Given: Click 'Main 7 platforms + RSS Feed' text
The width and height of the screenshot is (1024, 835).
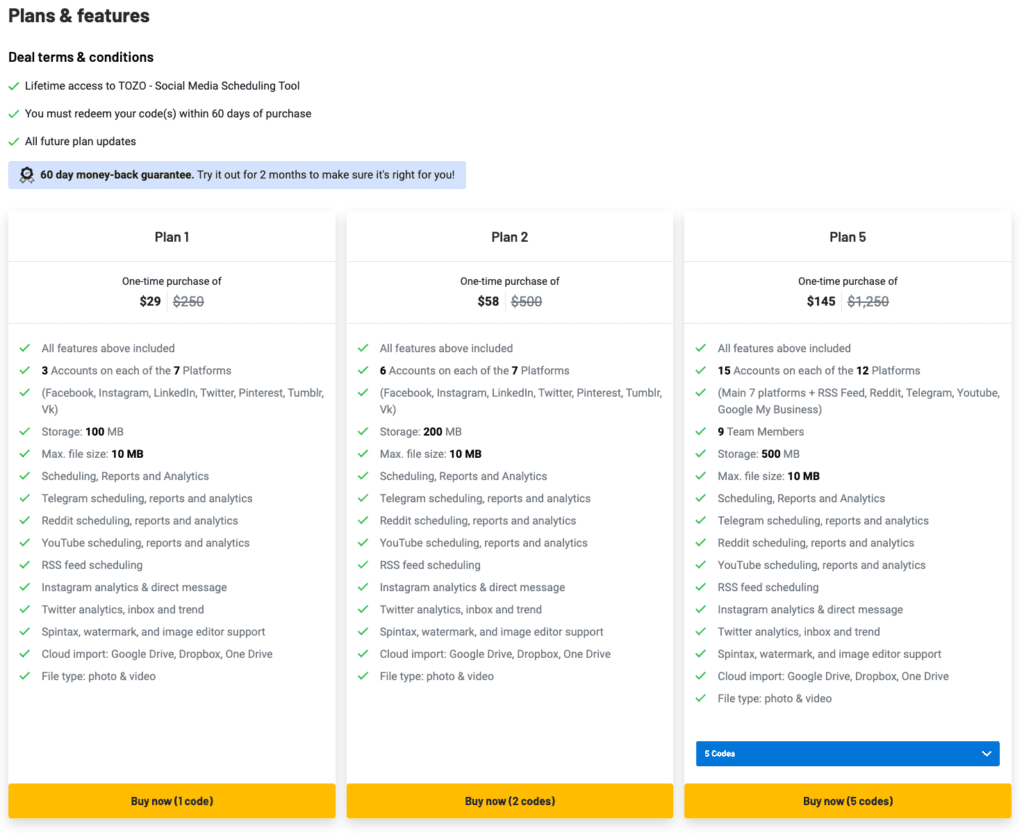Looking at the screenshot, I should point(859,401).
